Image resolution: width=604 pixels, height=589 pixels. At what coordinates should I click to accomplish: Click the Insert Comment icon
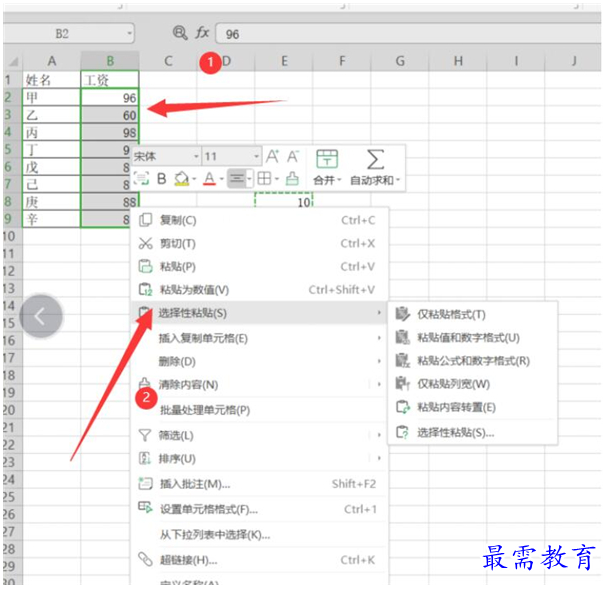pyautogui.click(x=146, y=483)
